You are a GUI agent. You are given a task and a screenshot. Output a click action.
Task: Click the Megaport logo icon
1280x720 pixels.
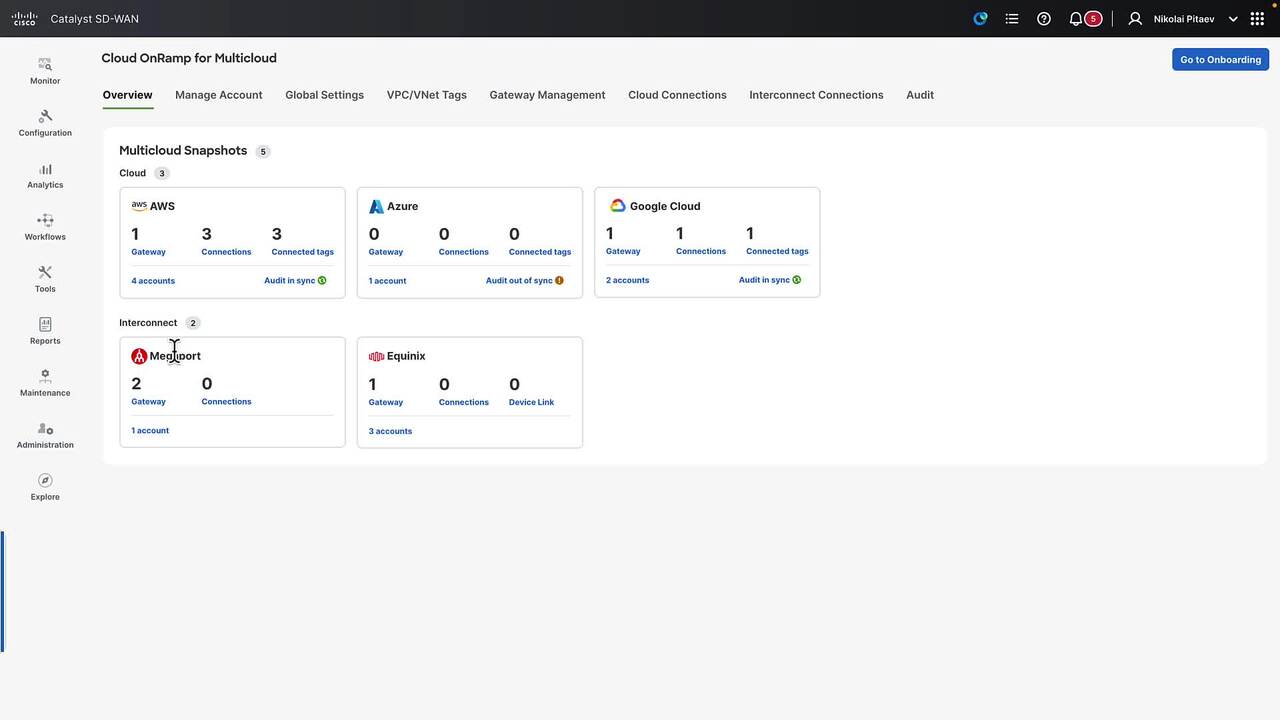point(139,356)
